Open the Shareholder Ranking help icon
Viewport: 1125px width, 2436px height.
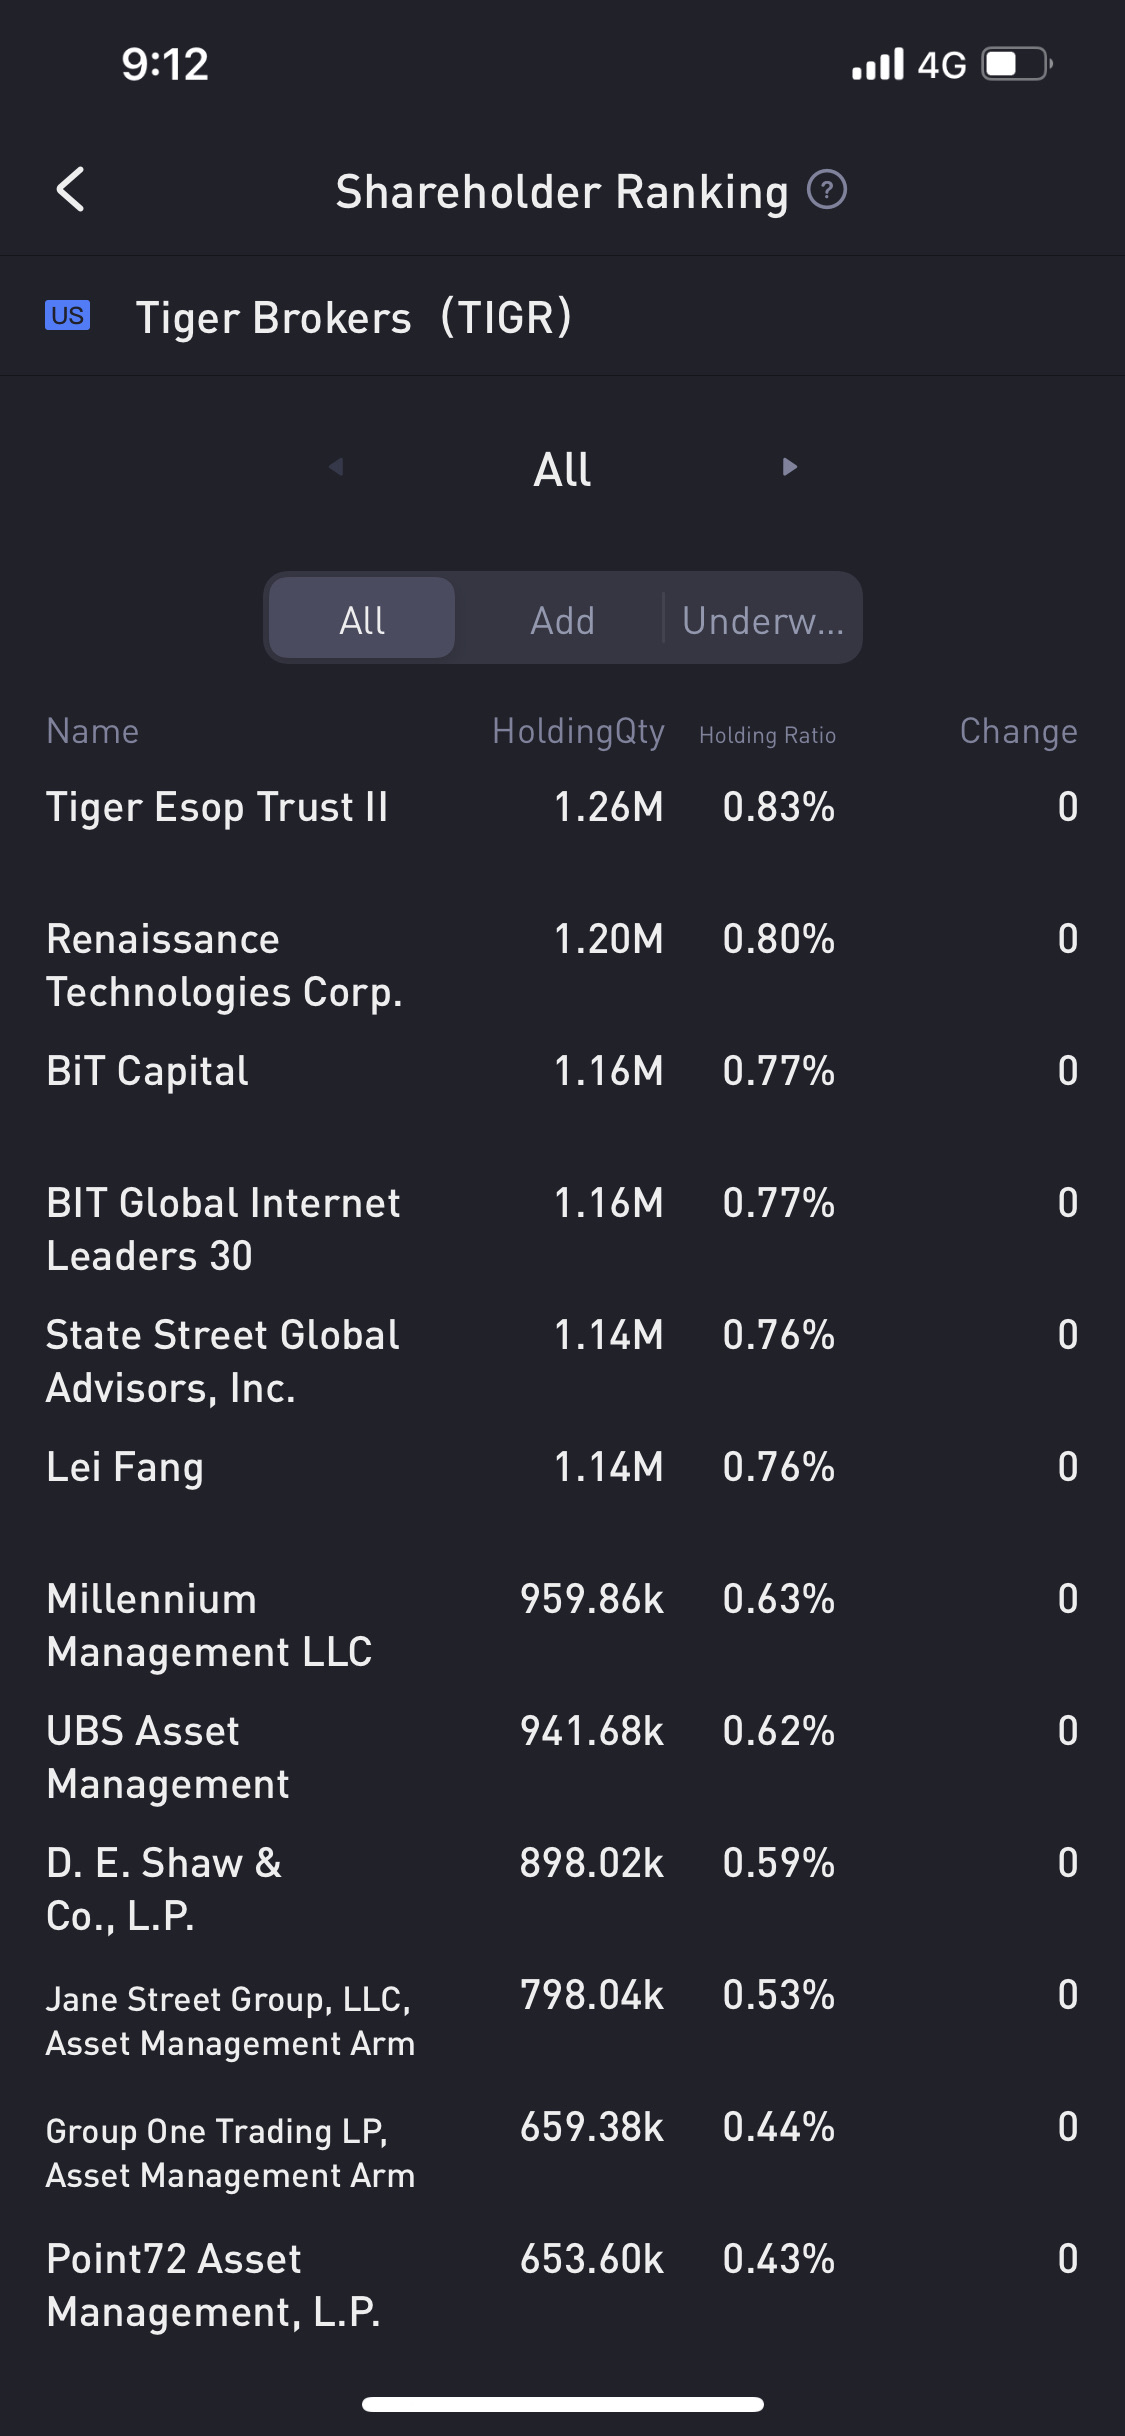[827, 190]
